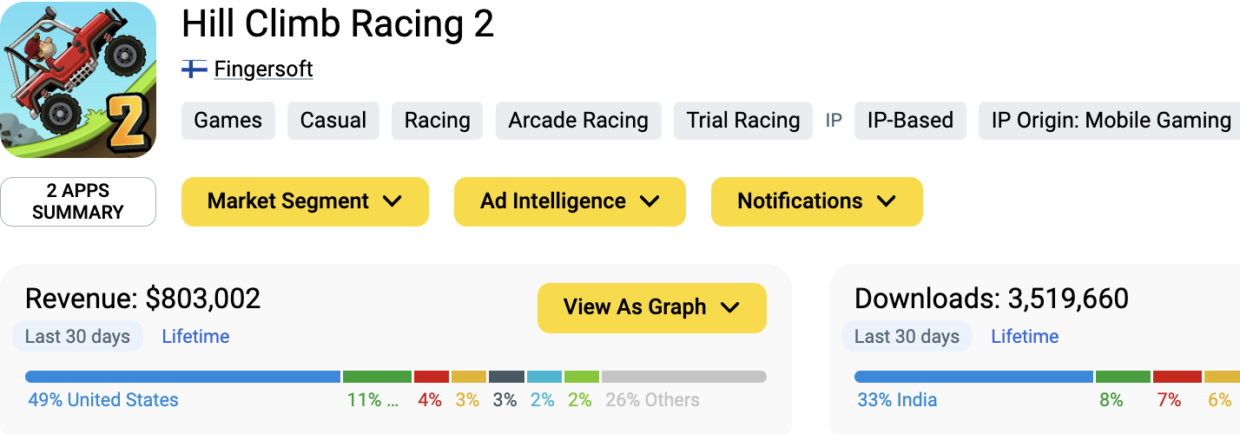The height and width of the screenshot is (434, 1240).
Task: Select revenue Last 30 days tab
Action: 77,337
